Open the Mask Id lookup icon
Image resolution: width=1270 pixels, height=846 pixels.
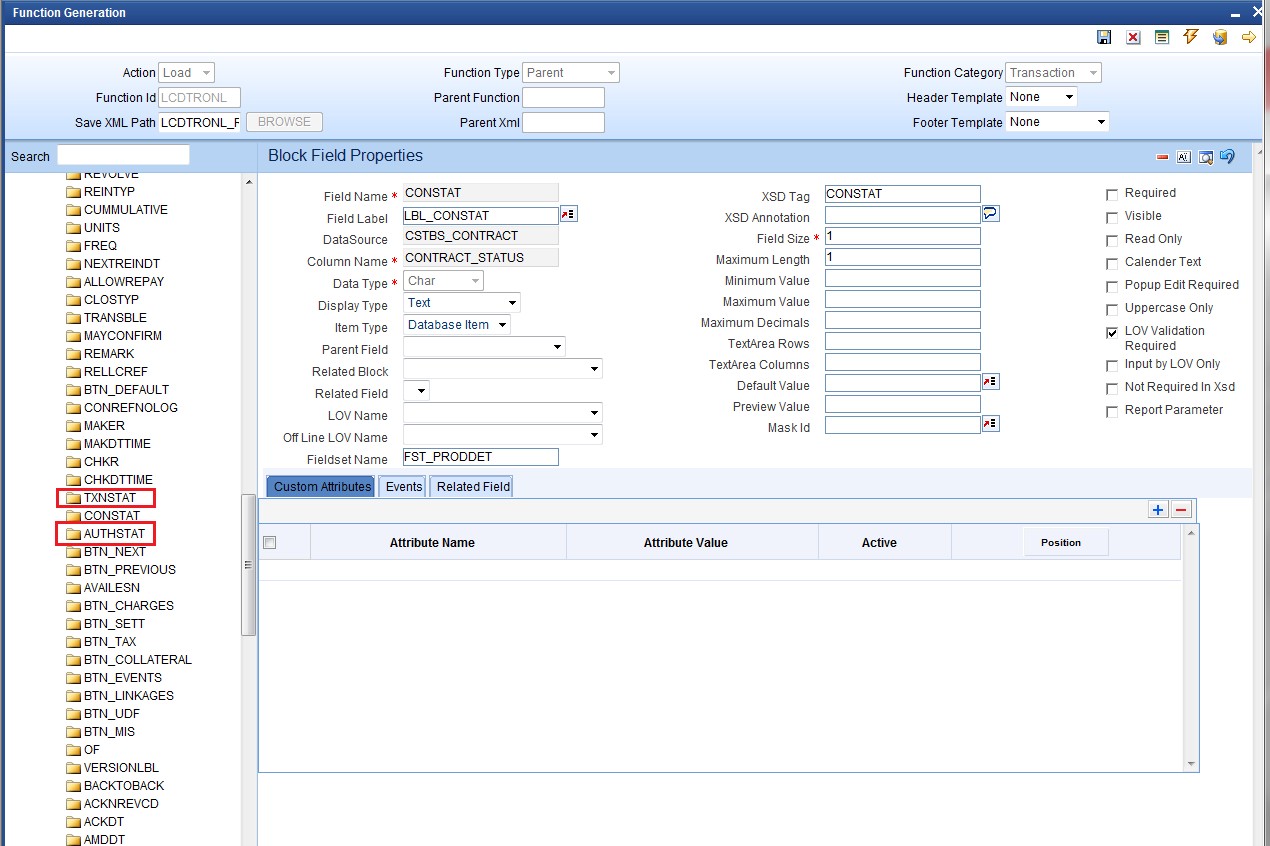pos(991,424)
